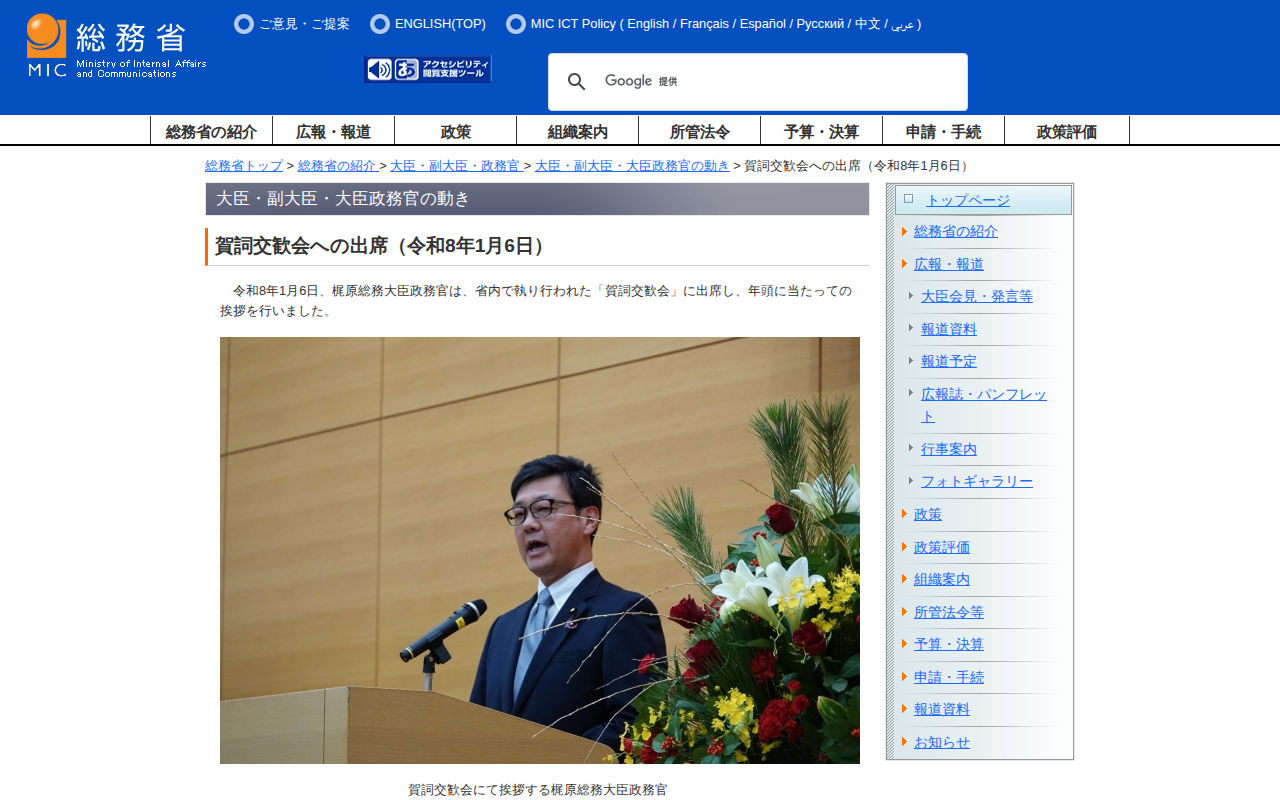Image resolution: width=1280 pixels, height=800 pixels.
Task: Click the 総務省の紹介 breadcrumb link
Action: point(337,166)
